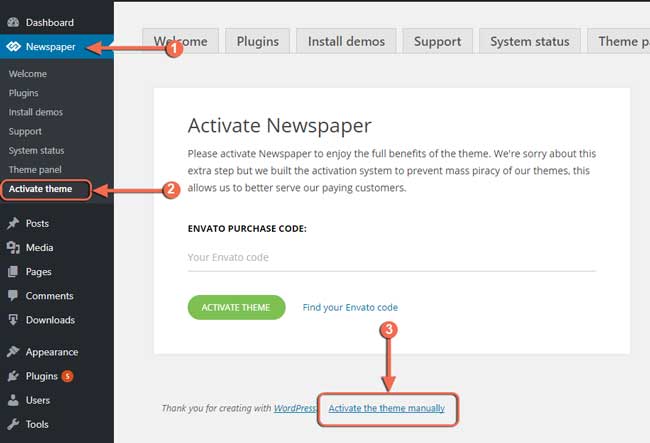
Task: Open Pages in the sidebar
Action: tap(57, 271)
